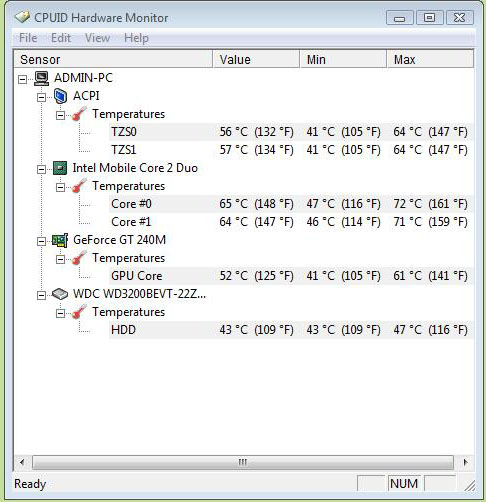Screen dimensions: 486x502
Task: Click the thermometer icon under GeForce GT 240M
Action: (x=79, y=258)
